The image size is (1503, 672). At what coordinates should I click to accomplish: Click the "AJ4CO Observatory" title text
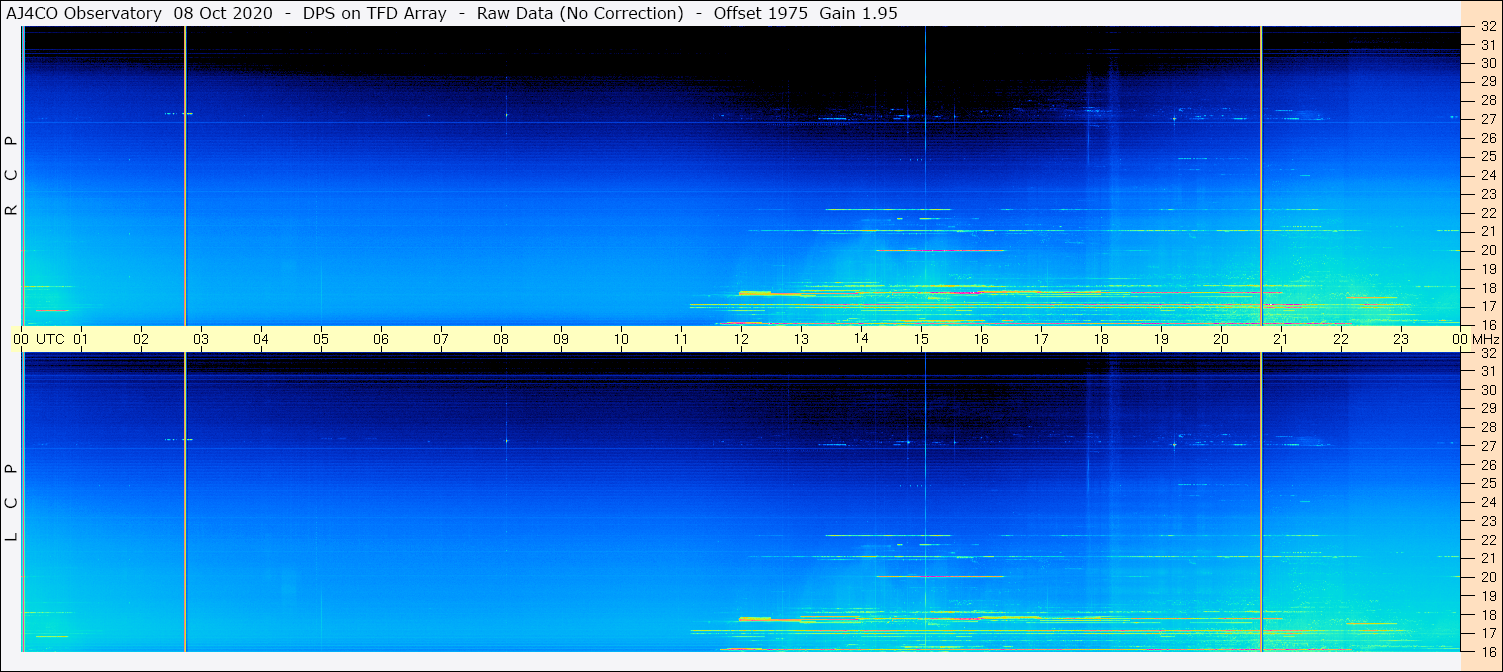(x=84, y=13)
